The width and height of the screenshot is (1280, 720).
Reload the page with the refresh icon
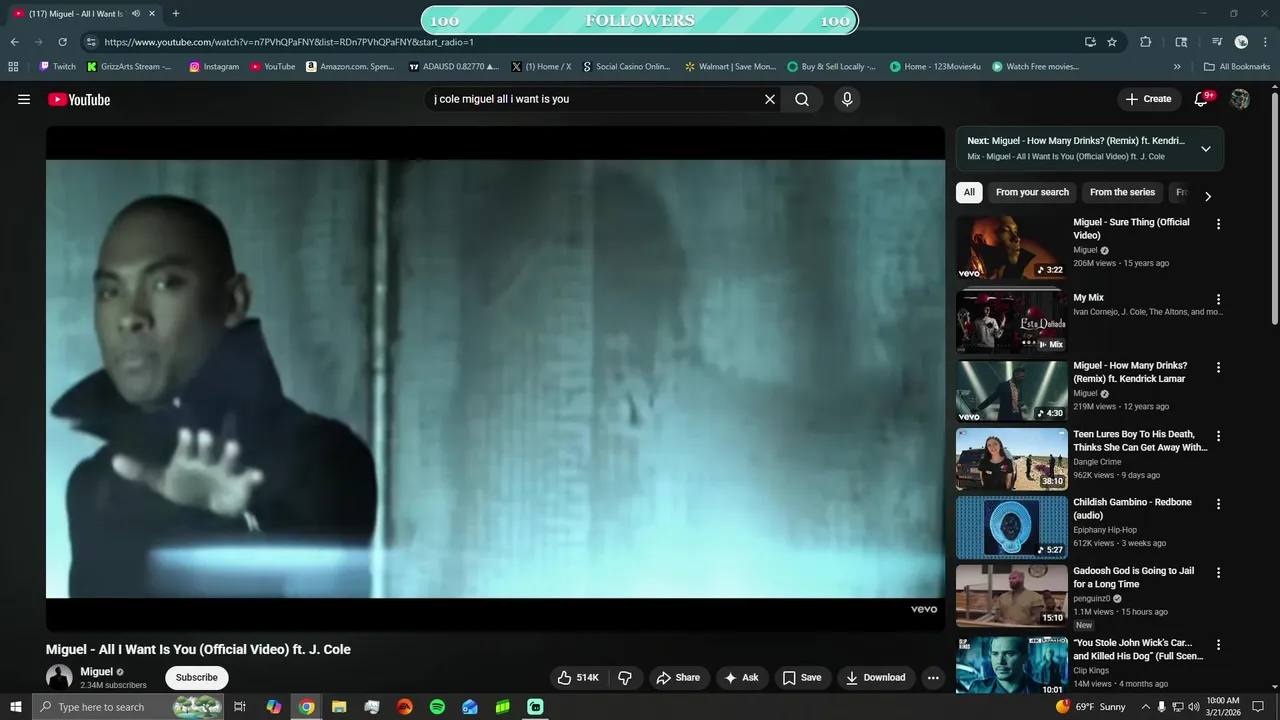pyautogui.click(x=62, y=42)
